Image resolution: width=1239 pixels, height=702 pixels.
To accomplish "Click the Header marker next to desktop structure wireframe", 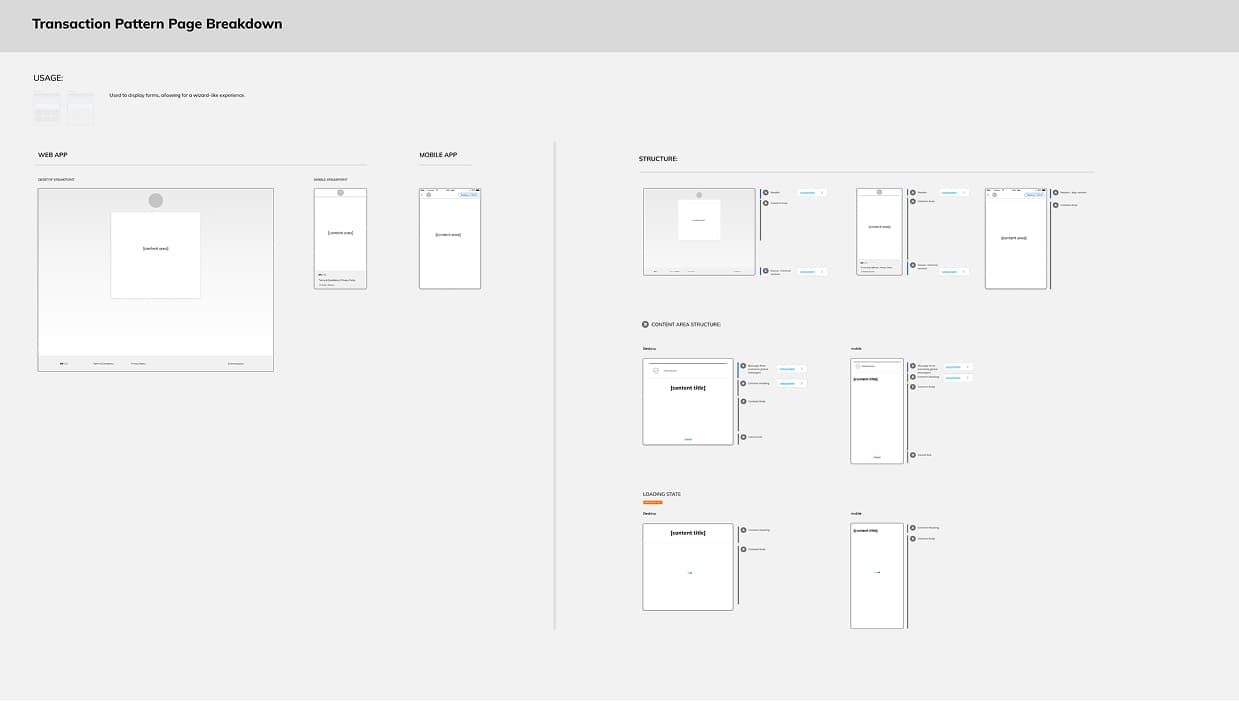I will point(765,192).
